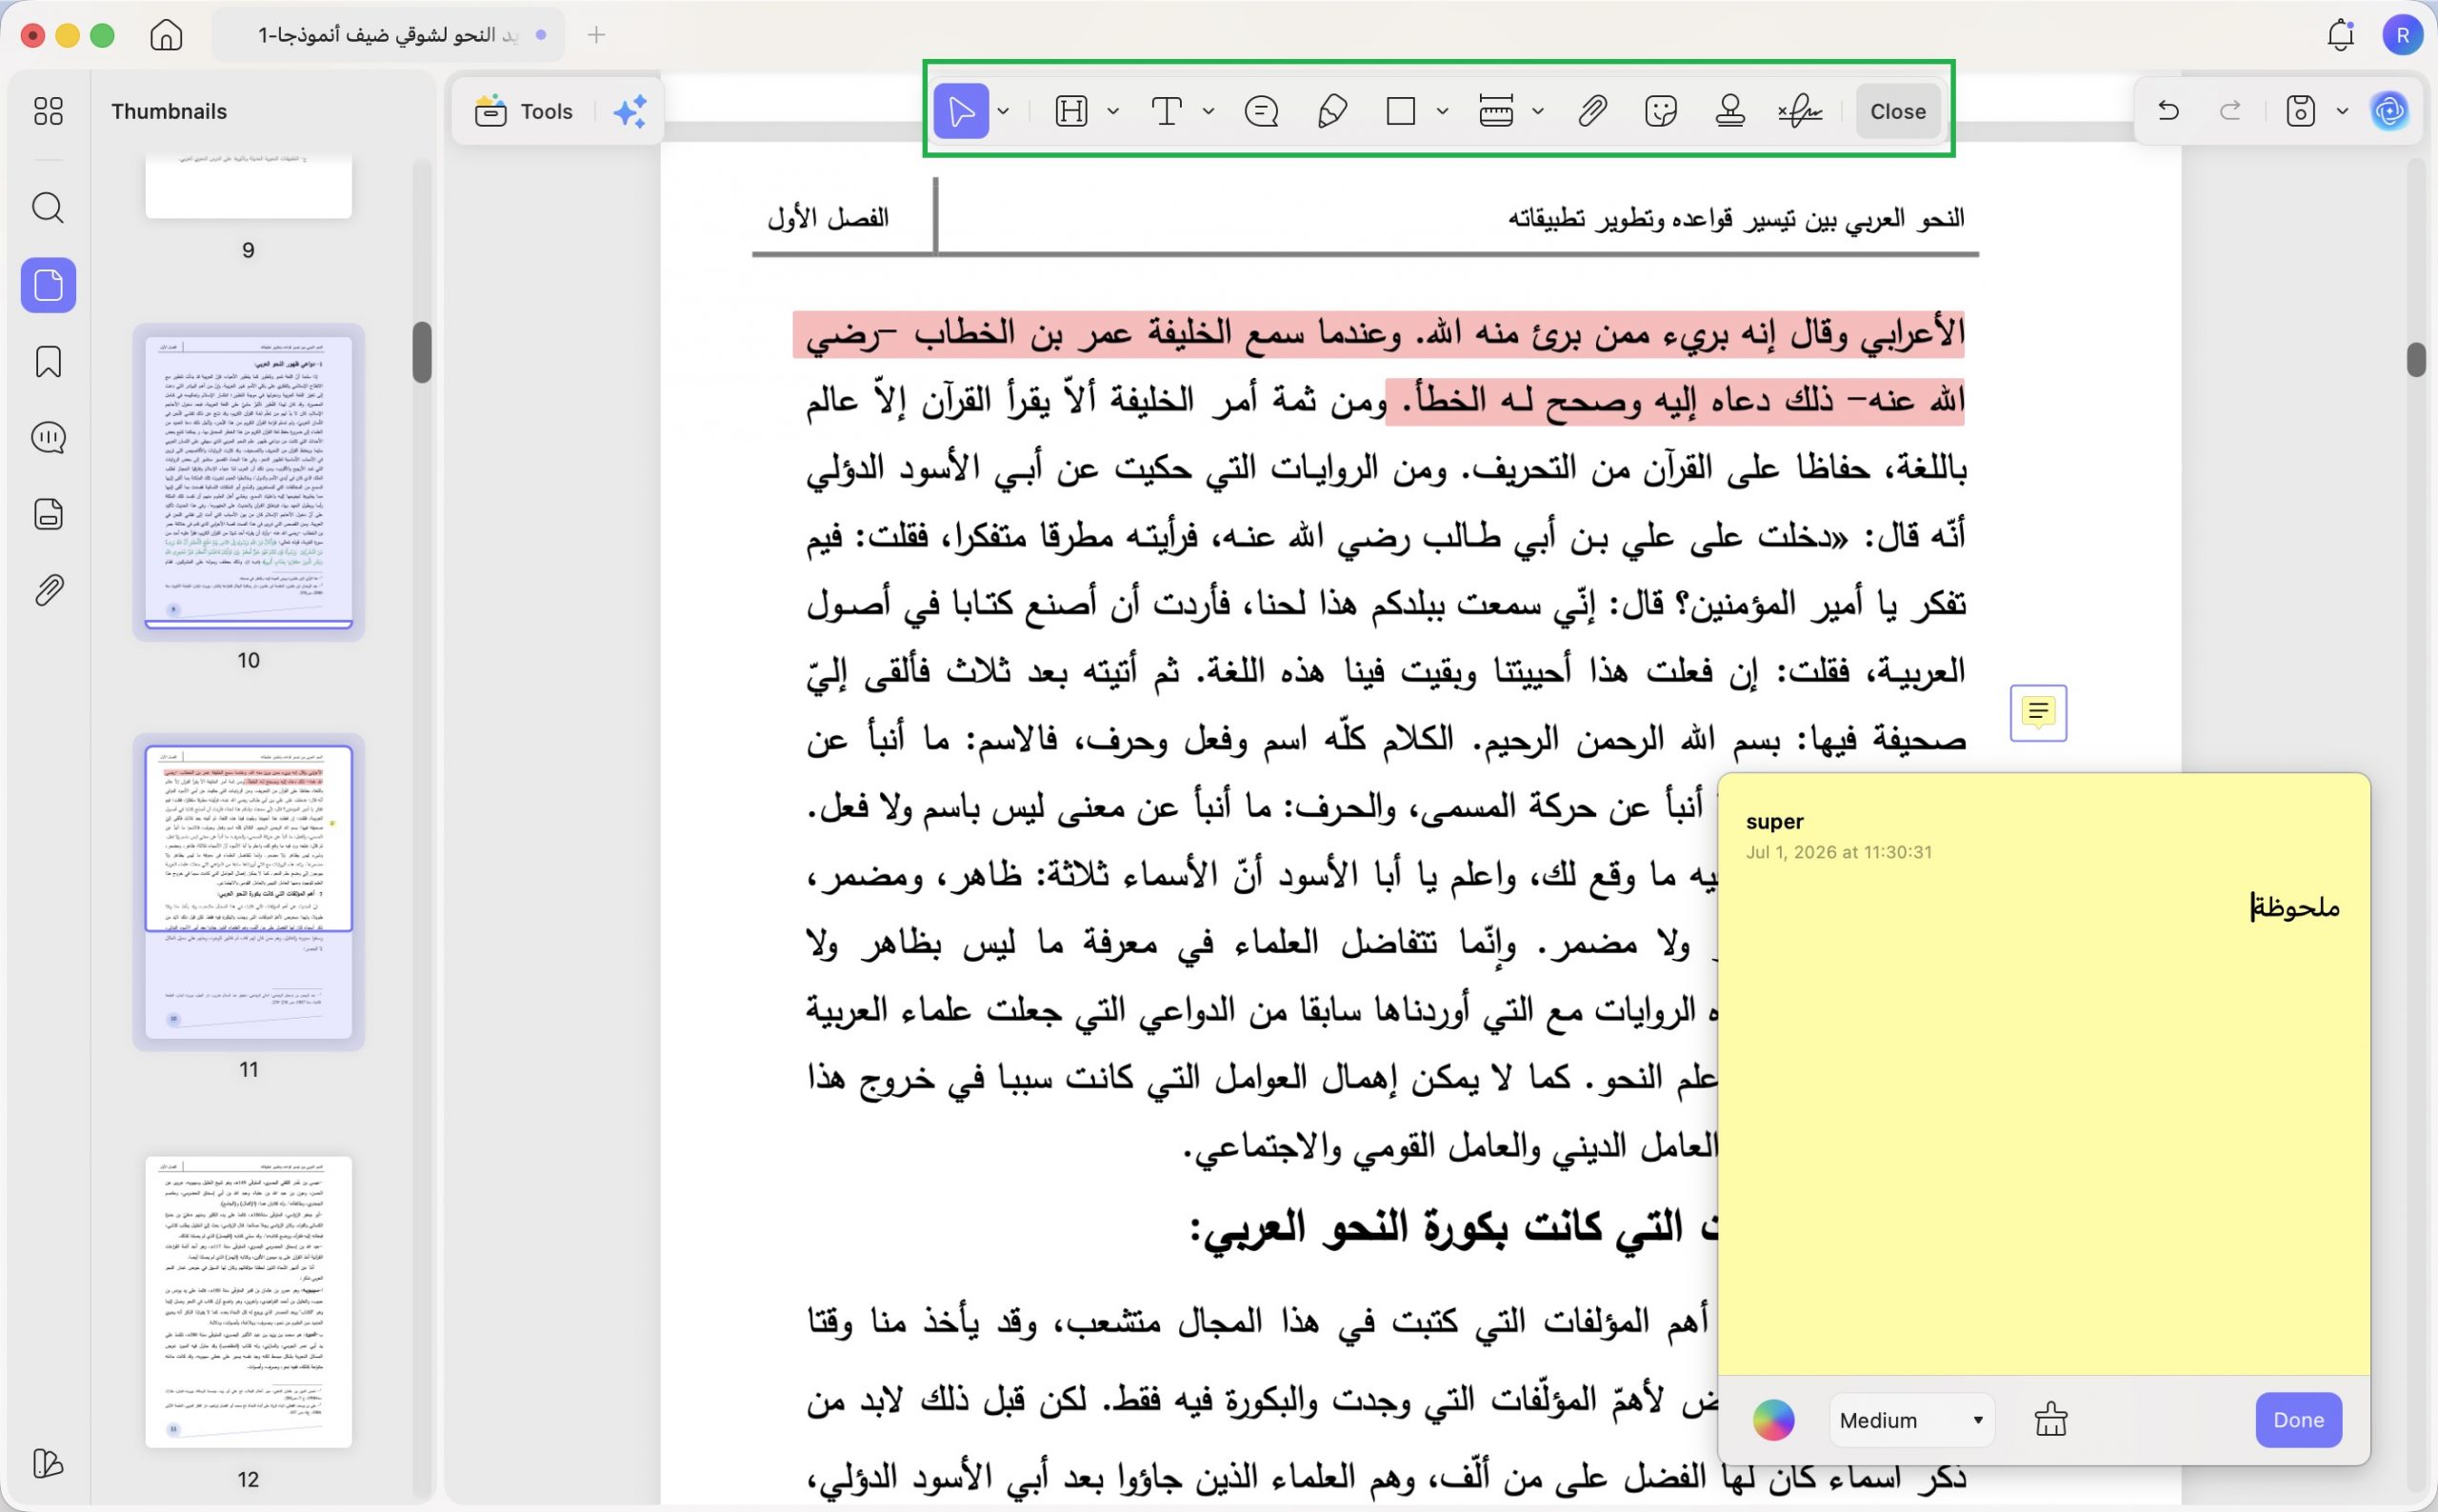The image size is (2438, 1512).
Task: Add a new tab with plus
Action: coord(596,35)
